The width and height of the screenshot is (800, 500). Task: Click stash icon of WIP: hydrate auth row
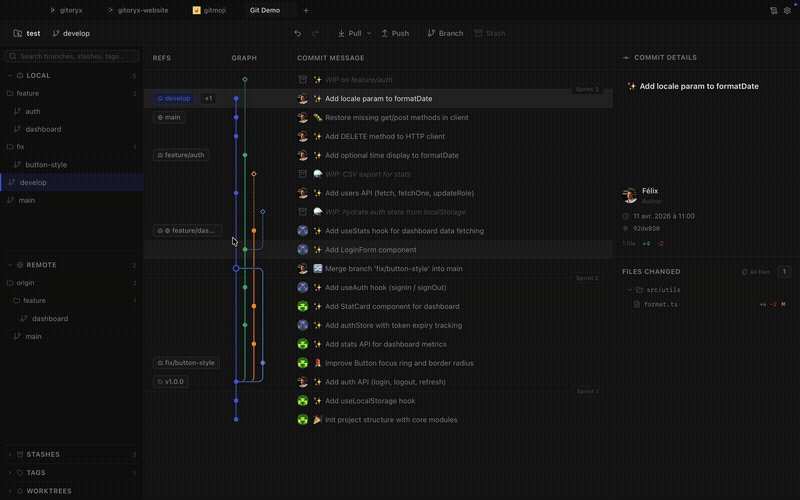[303, 212]
